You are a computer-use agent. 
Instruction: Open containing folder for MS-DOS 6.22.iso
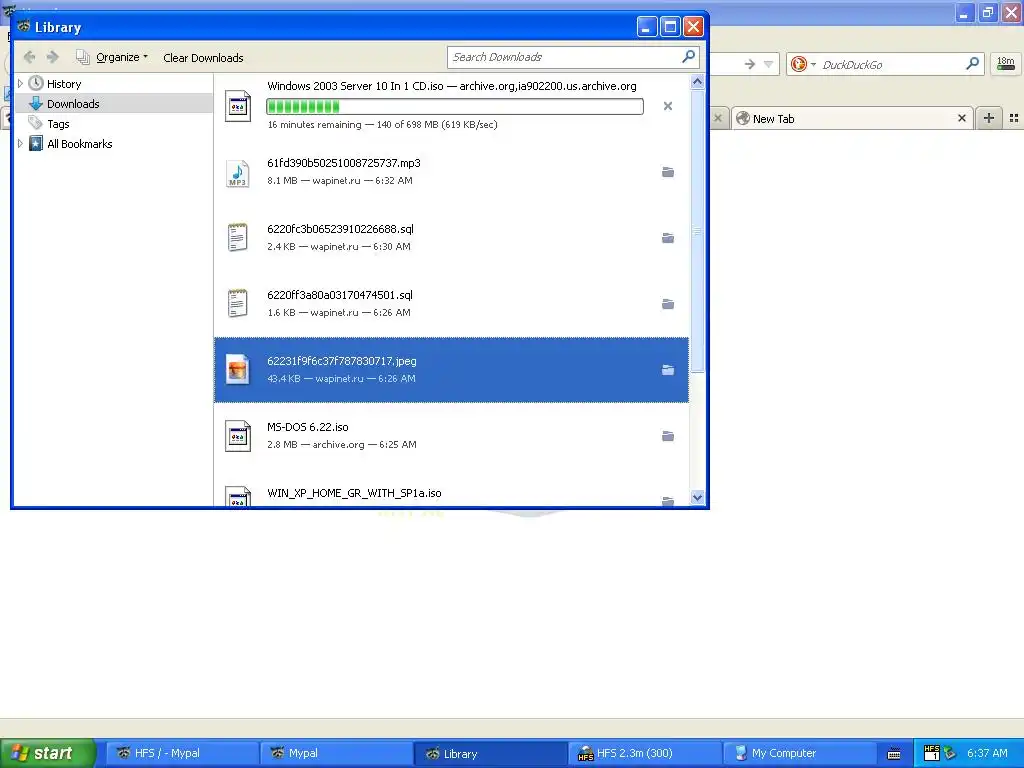point(667,436)
